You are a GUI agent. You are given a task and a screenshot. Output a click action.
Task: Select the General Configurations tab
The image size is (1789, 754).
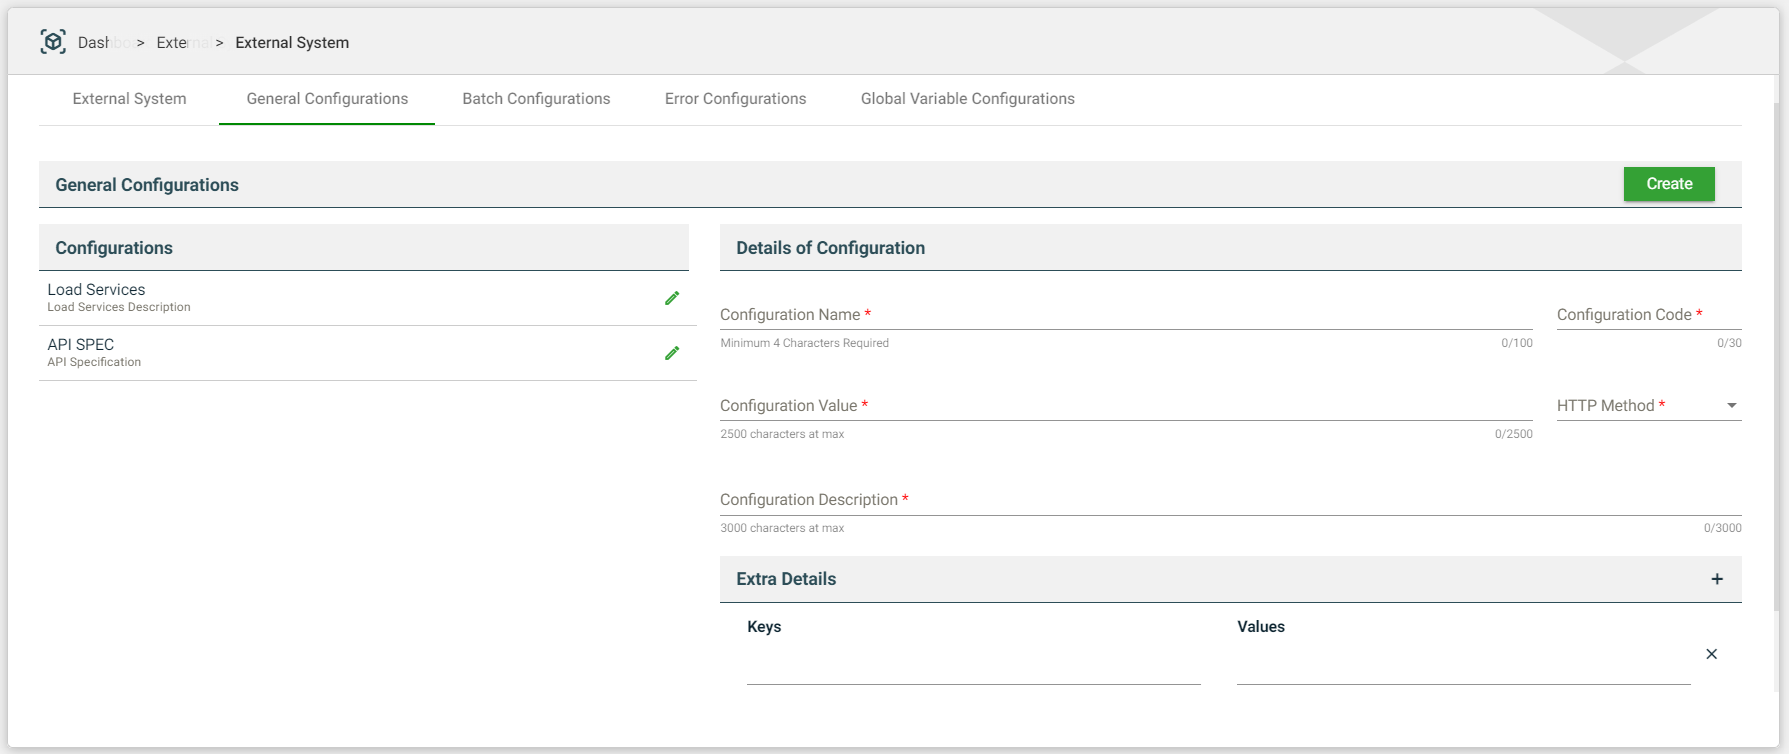[x=327, y=99]
